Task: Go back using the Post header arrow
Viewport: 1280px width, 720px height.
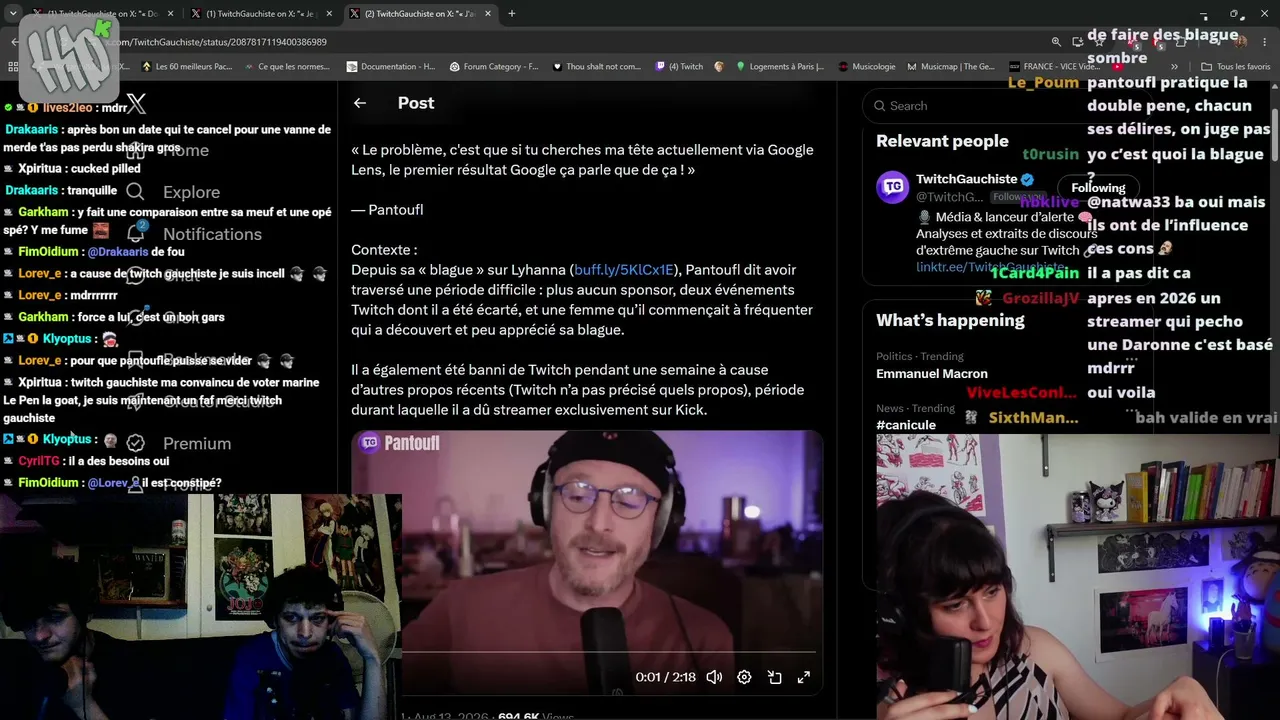Action: [x=360, y=103]
